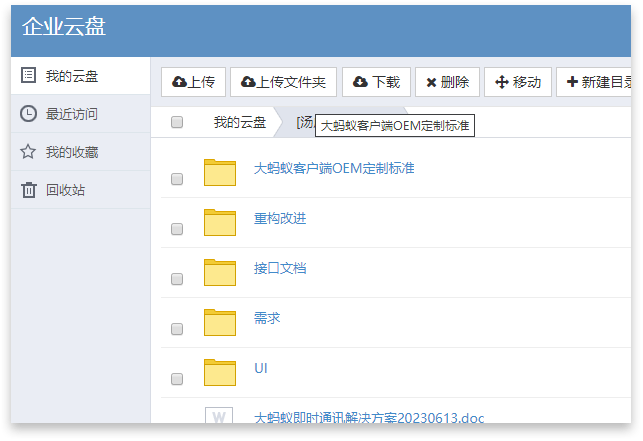
Task: Navigate to 我的云盘 in the breadcrumb
Action: tap(240, 122)
